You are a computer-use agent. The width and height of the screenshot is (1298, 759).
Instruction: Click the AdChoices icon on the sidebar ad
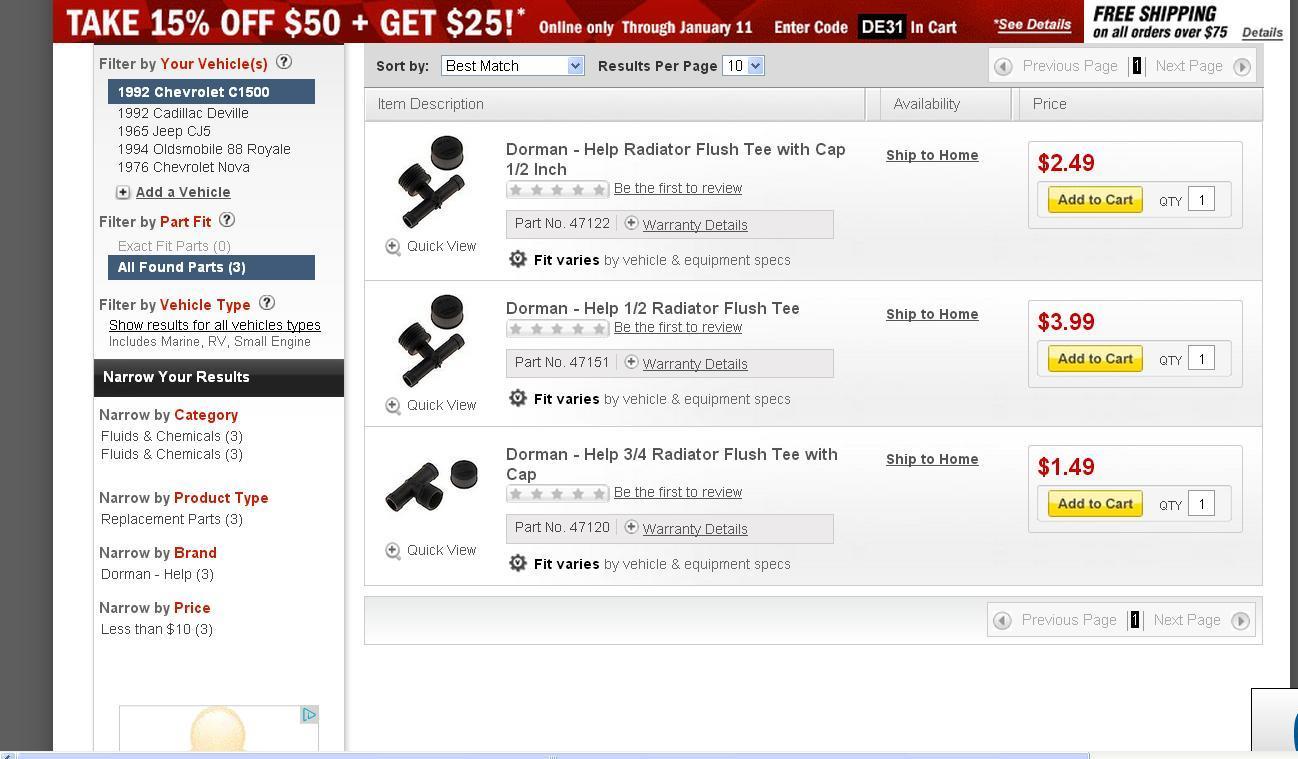[x=309, y=714]
